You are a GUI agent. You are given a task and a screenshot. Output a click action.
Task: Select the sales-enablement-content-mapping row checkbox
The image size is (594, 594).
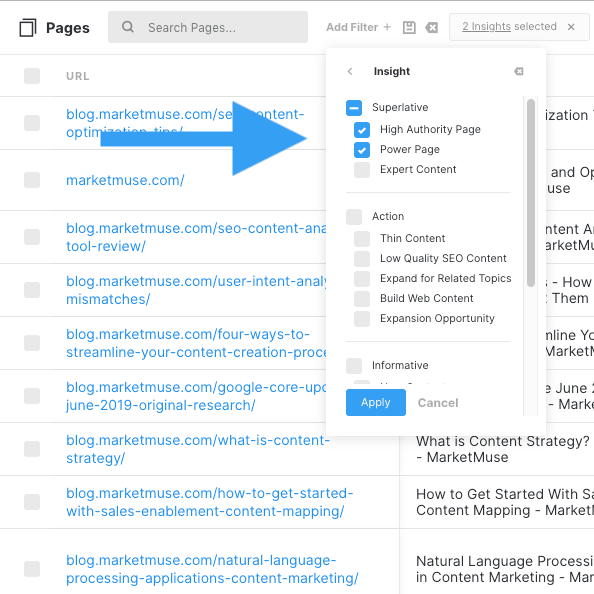pyautogui.click(x=32, y=502)
